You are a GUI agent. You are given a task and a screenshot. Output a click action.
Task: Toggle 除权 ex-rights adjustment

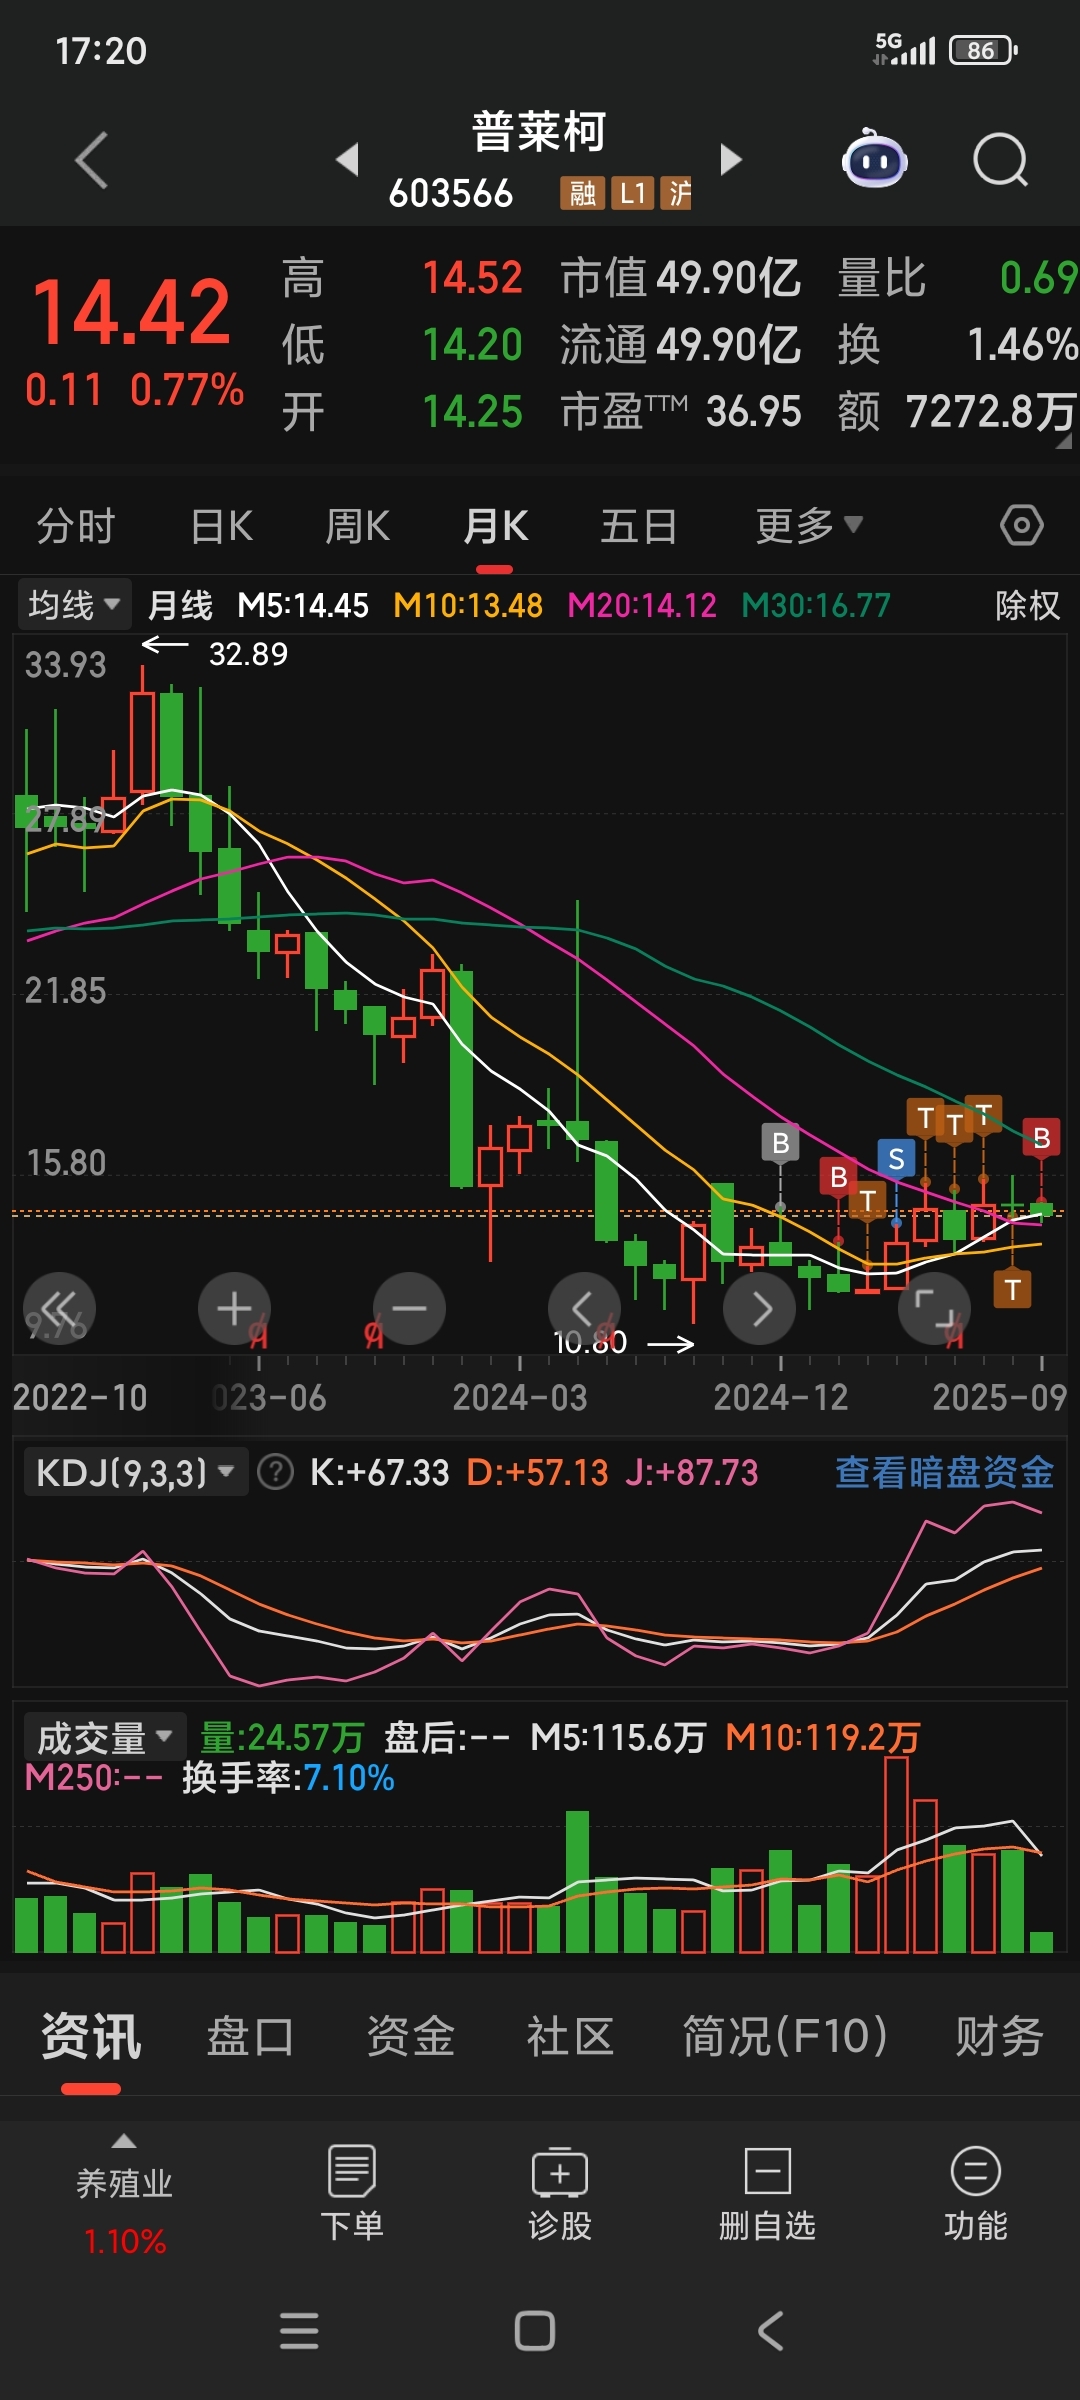1027,605
